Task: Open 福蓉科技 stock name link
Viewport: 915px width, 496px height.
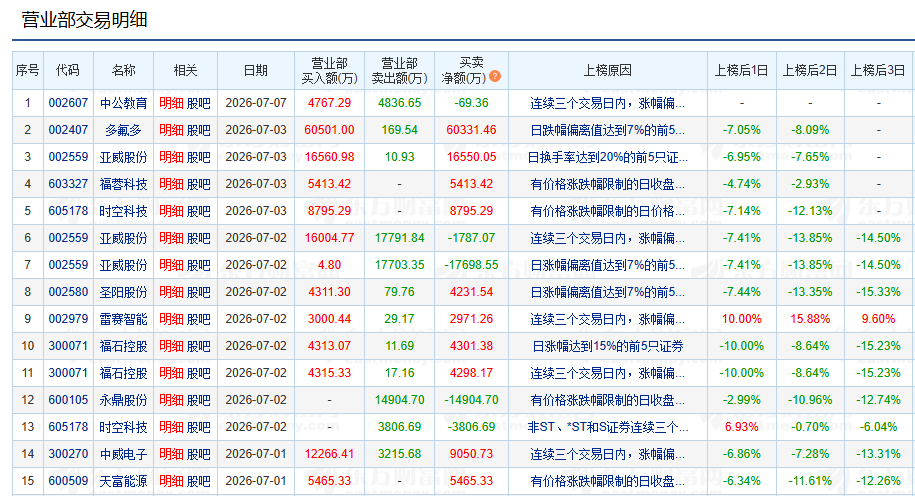Action: (124, 184)
